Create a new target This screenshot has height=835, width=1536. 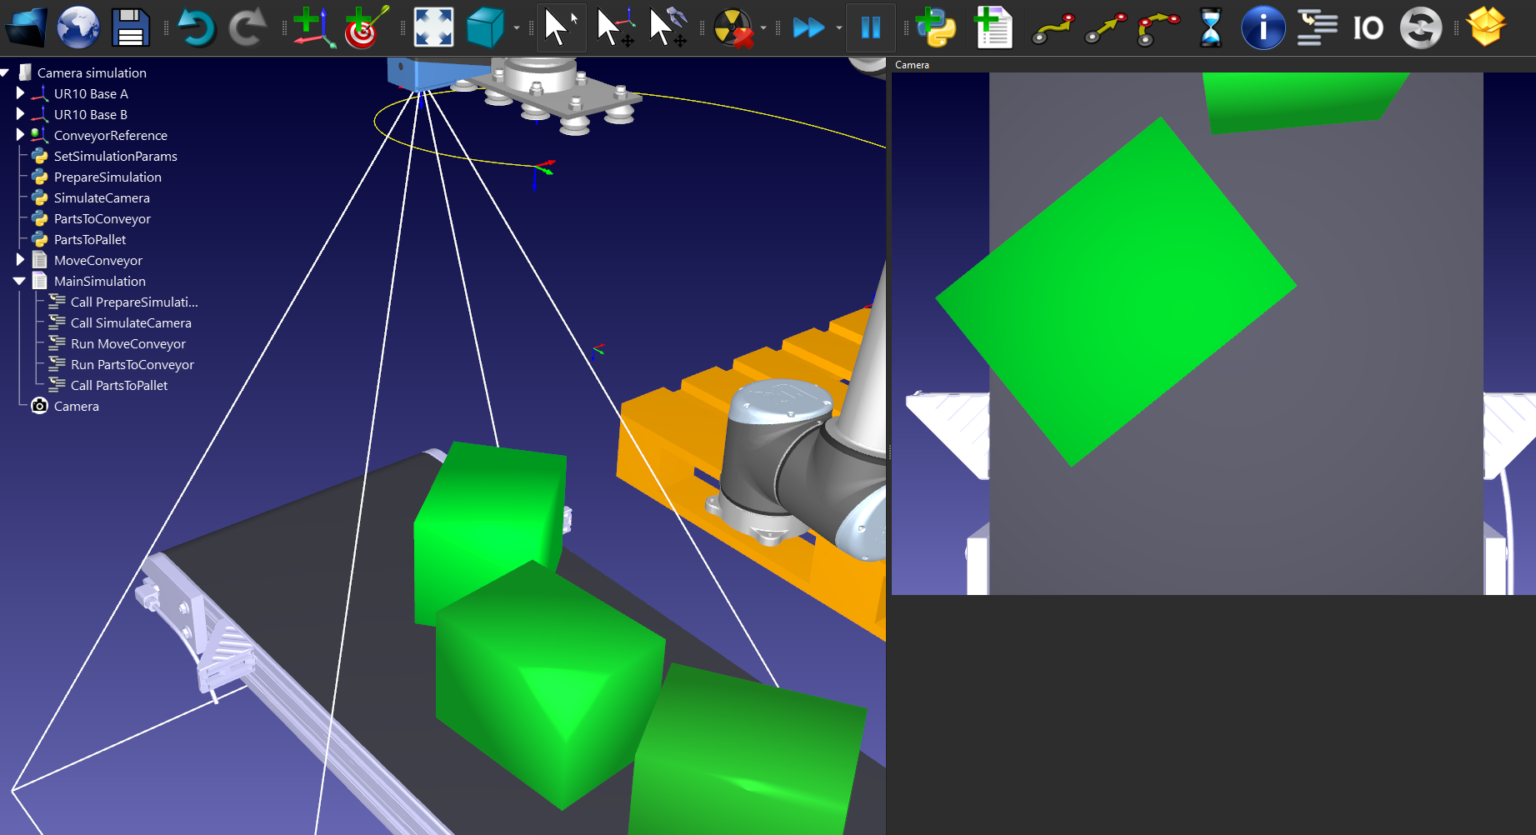[x=361, y=27]
